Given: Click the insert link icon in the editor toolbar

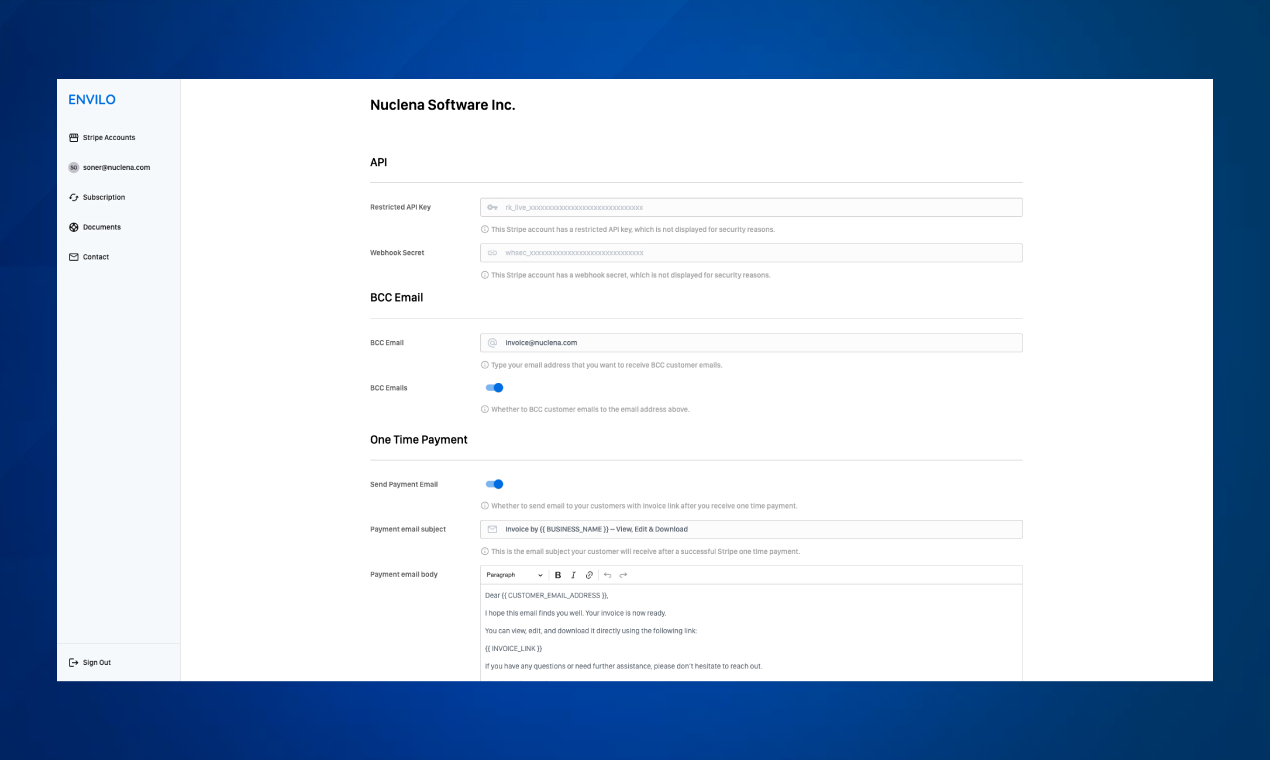Looking at the screenshot, I should (589, 575).
